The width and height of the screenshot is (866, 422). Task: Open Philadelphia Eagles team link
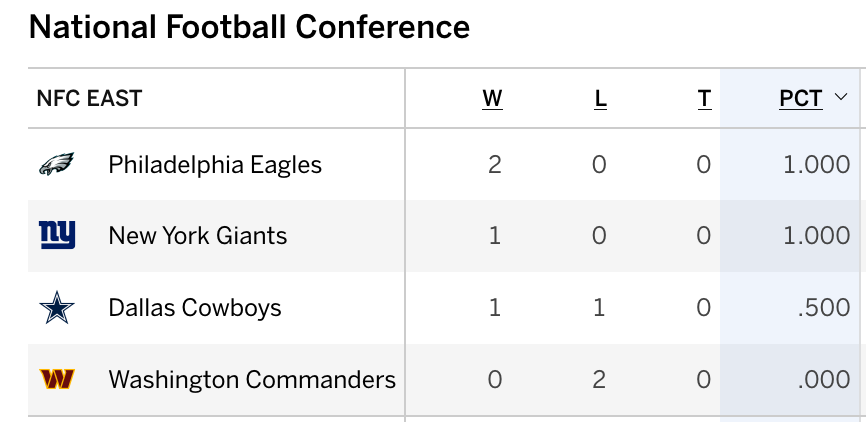[215, 165]
